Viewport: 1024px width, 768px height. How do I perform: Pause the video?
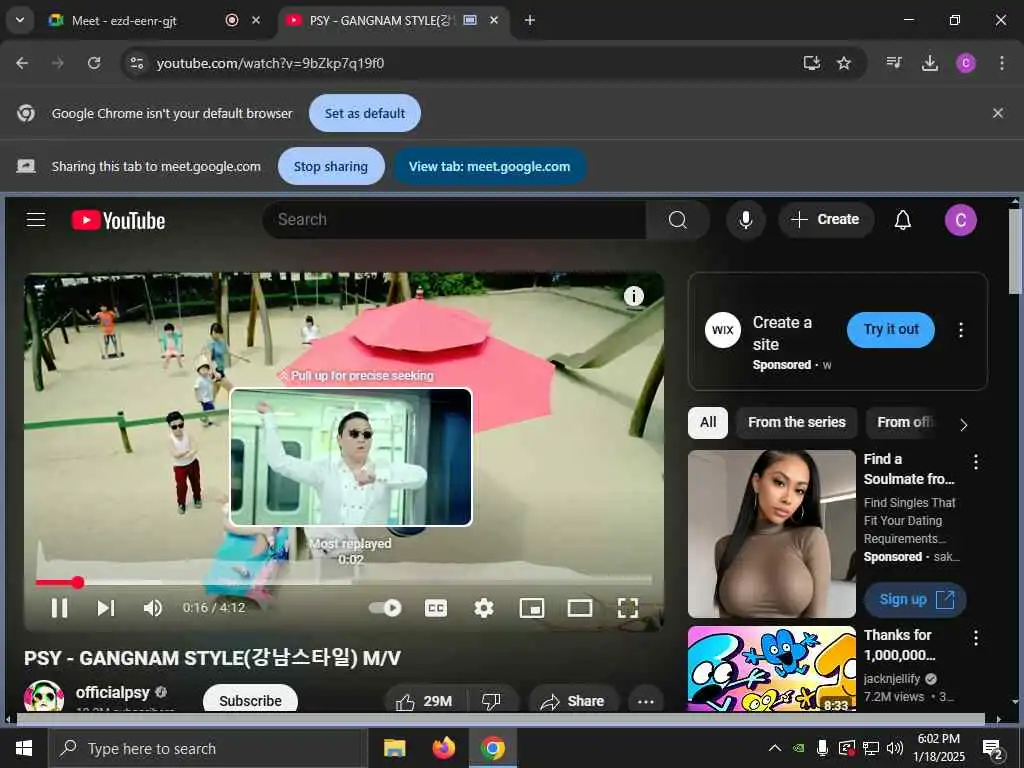[59, 608]
